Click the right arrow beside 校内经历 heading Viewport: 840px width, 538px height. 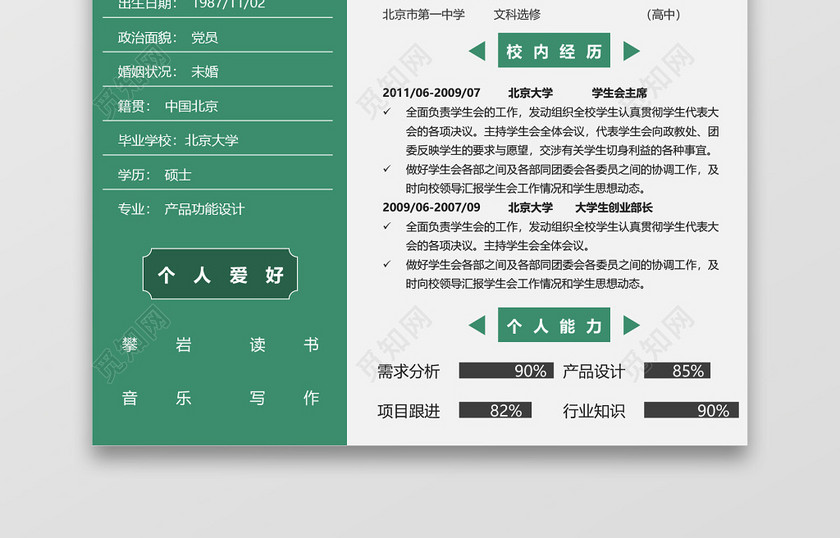pos(632,51)
